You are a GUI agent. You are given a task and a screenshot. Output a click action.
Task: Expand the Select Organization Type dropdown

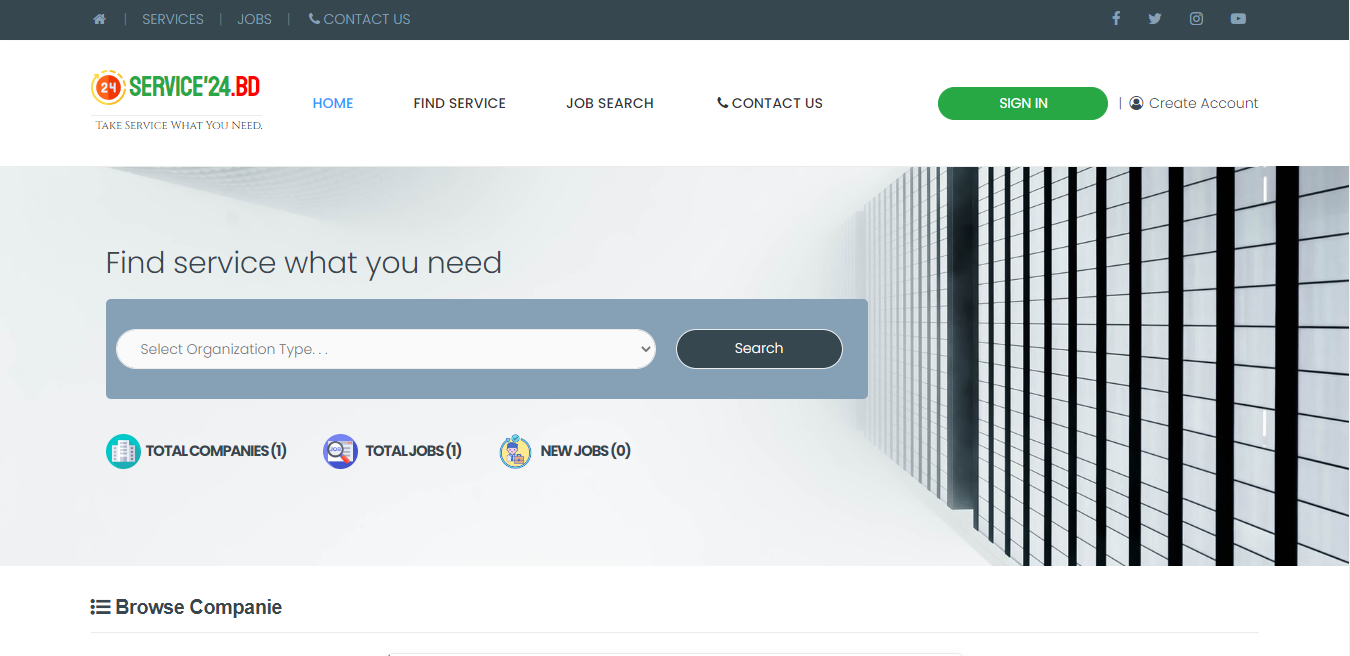point(386,349)
